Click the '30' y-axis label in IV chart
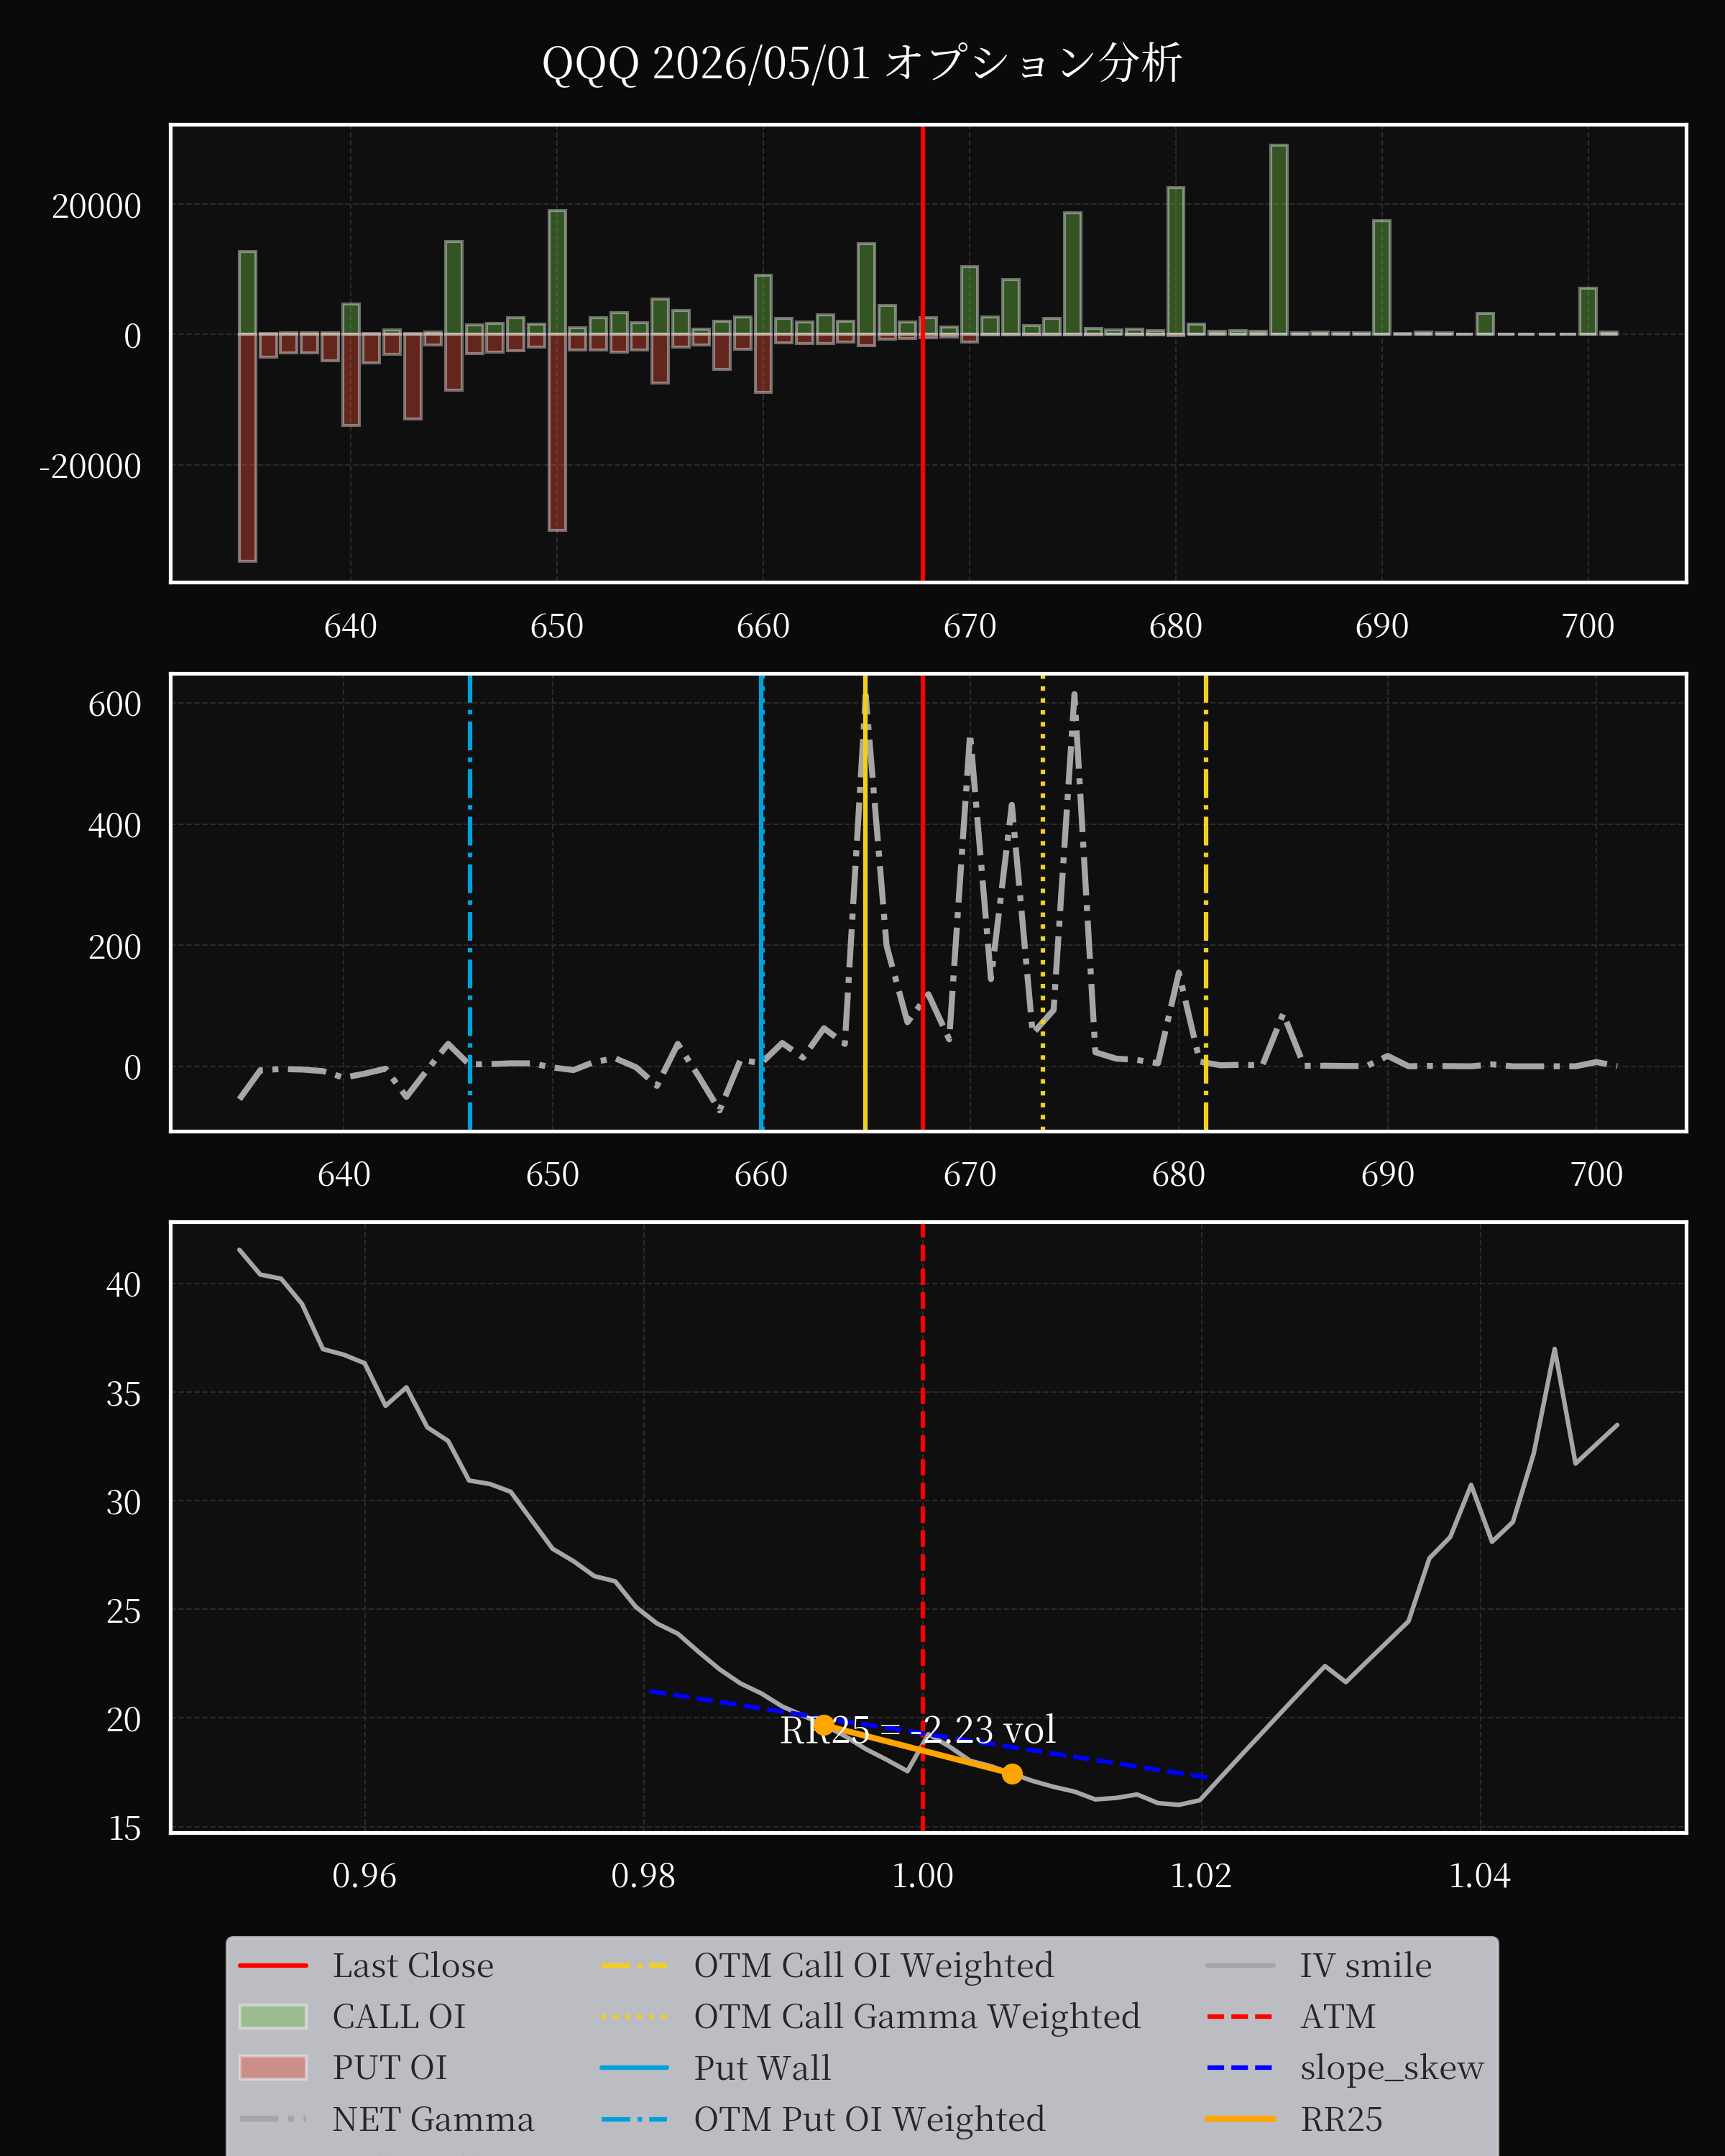The width and height of the screenshot is (1725, 2156). coord(123,1502)
